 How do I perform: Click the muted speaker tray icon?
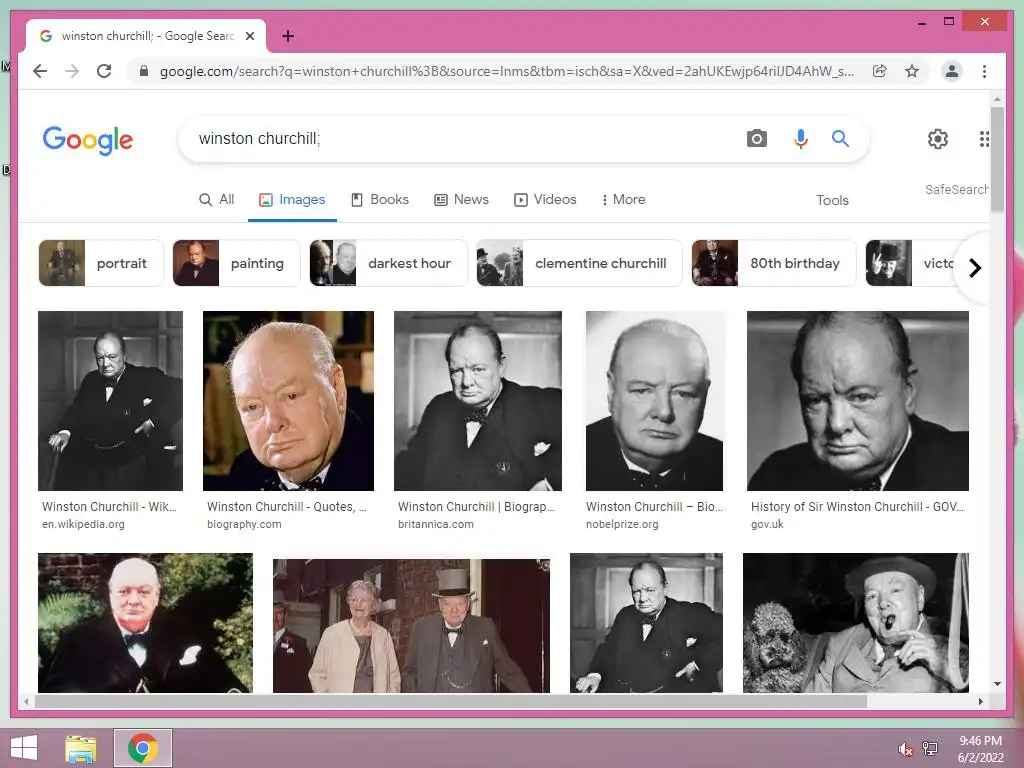[906, 749]
